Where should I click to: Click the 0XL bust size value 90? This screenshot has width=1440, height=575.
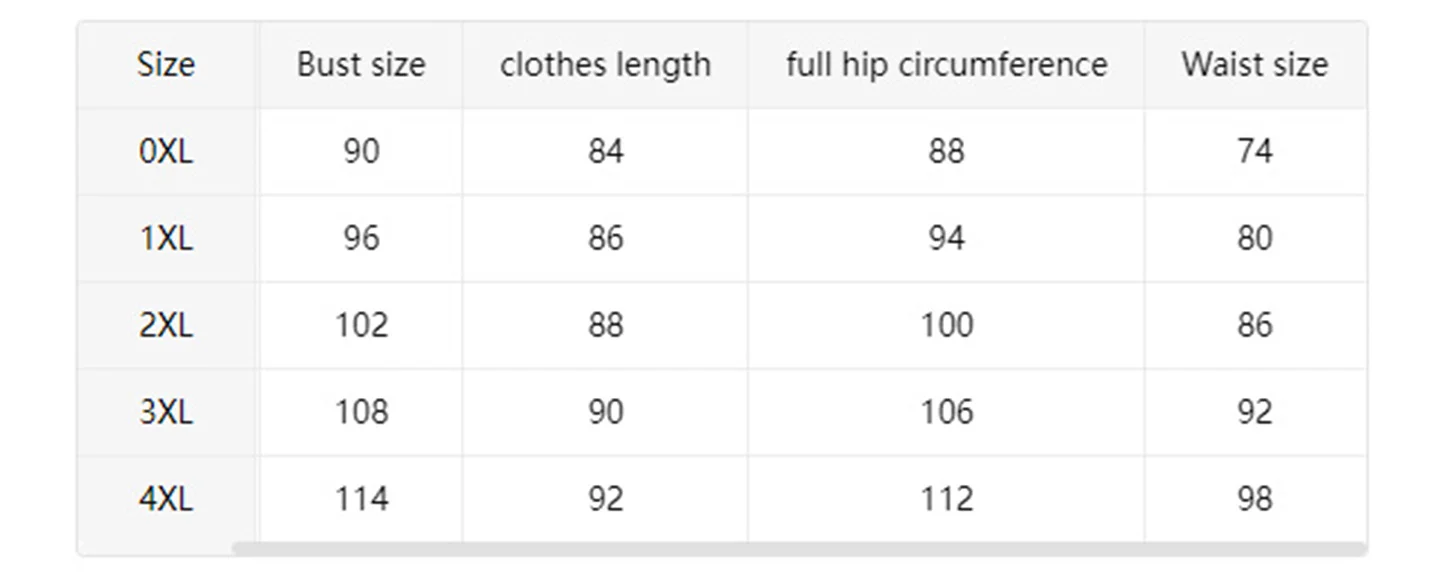pos(361,152)
